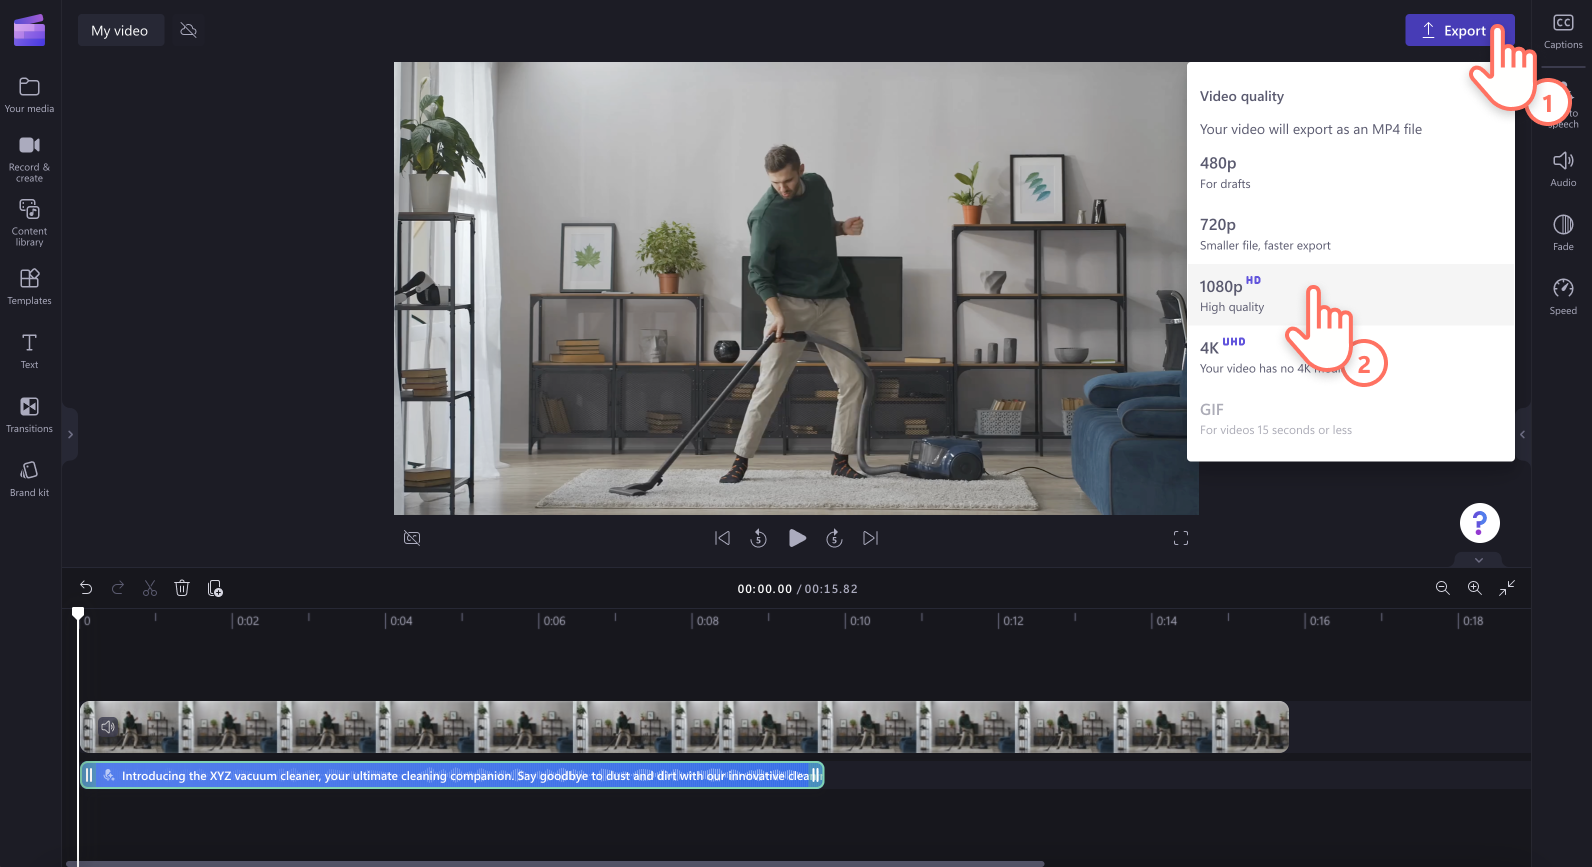The width and height of the screenshot is (1592, 867).
Task: Click the split scissors tool
Action: 150,588
